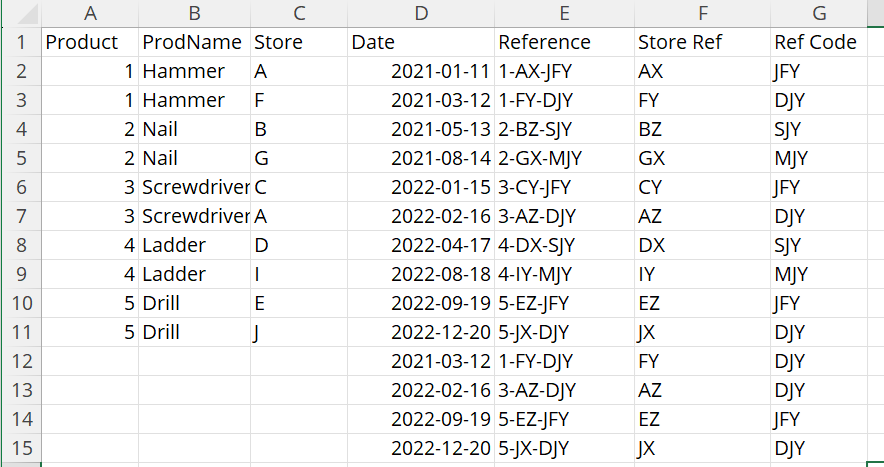Select column A header
The image size is (884, 467).
click(x=90, y=14)
